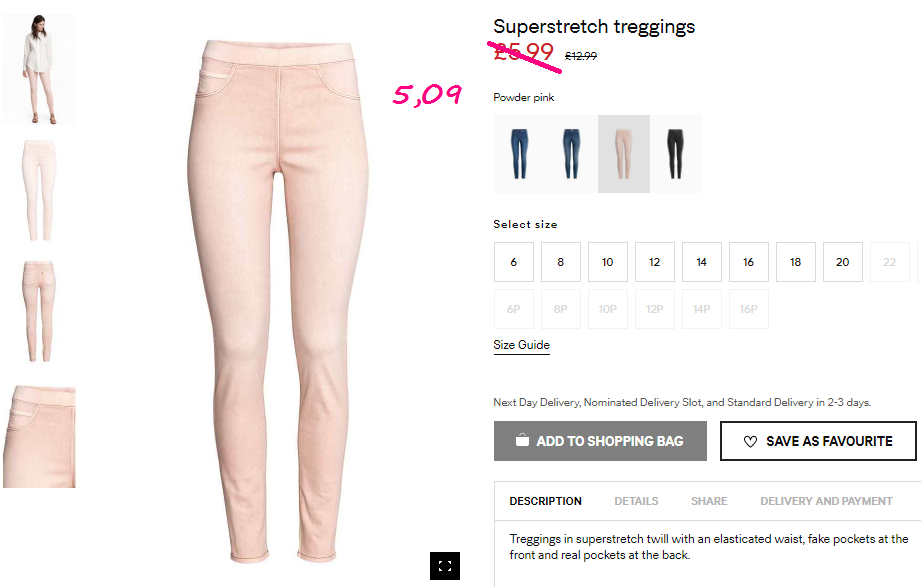Select size 20
This screenshot has width=921, height=587.
pos(843,262)
